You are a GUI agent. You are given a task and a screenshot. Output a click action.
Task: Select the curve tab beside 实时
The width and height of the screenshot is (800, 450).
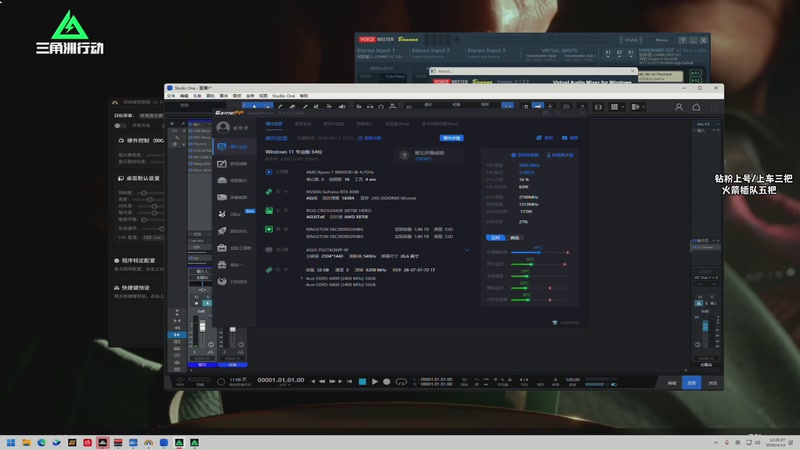[514, 238]
